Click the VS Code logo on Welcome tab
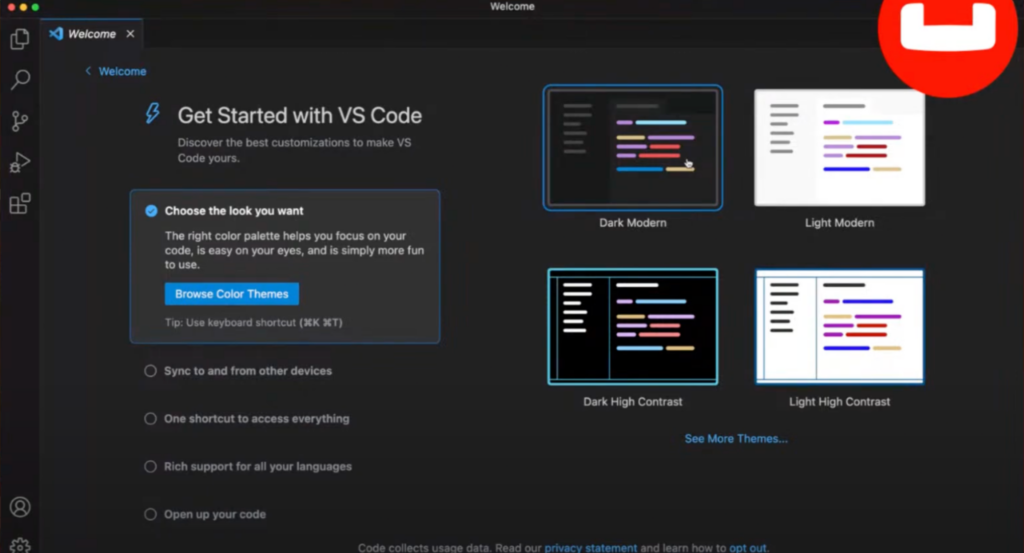This screenshot has height=553, width=1024. (56, 33)
